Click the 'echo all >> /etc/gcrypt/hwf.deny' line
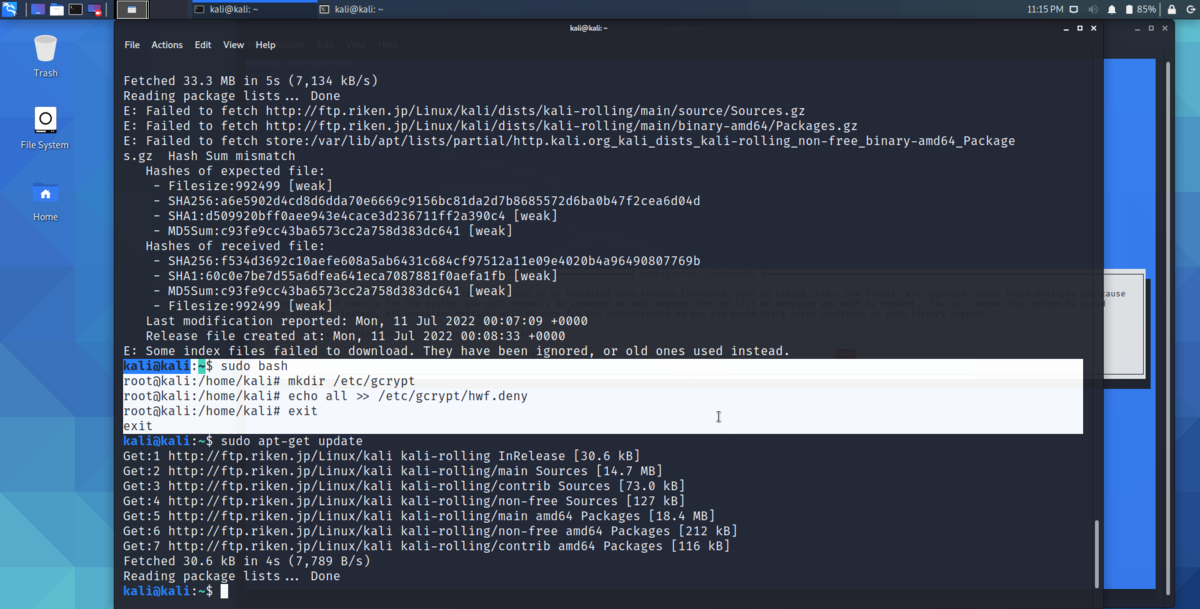 (x=325, y=396)
